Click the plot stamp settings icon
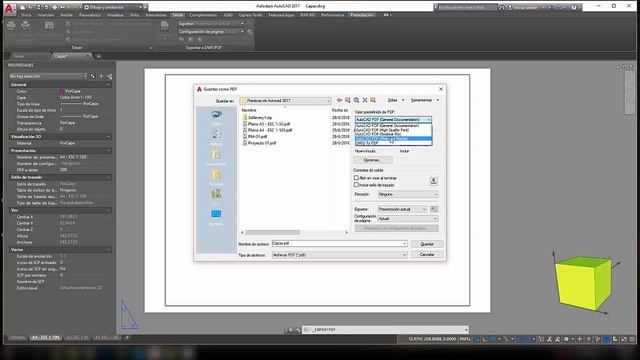The image size is (640, 360). tap(433, 181)
